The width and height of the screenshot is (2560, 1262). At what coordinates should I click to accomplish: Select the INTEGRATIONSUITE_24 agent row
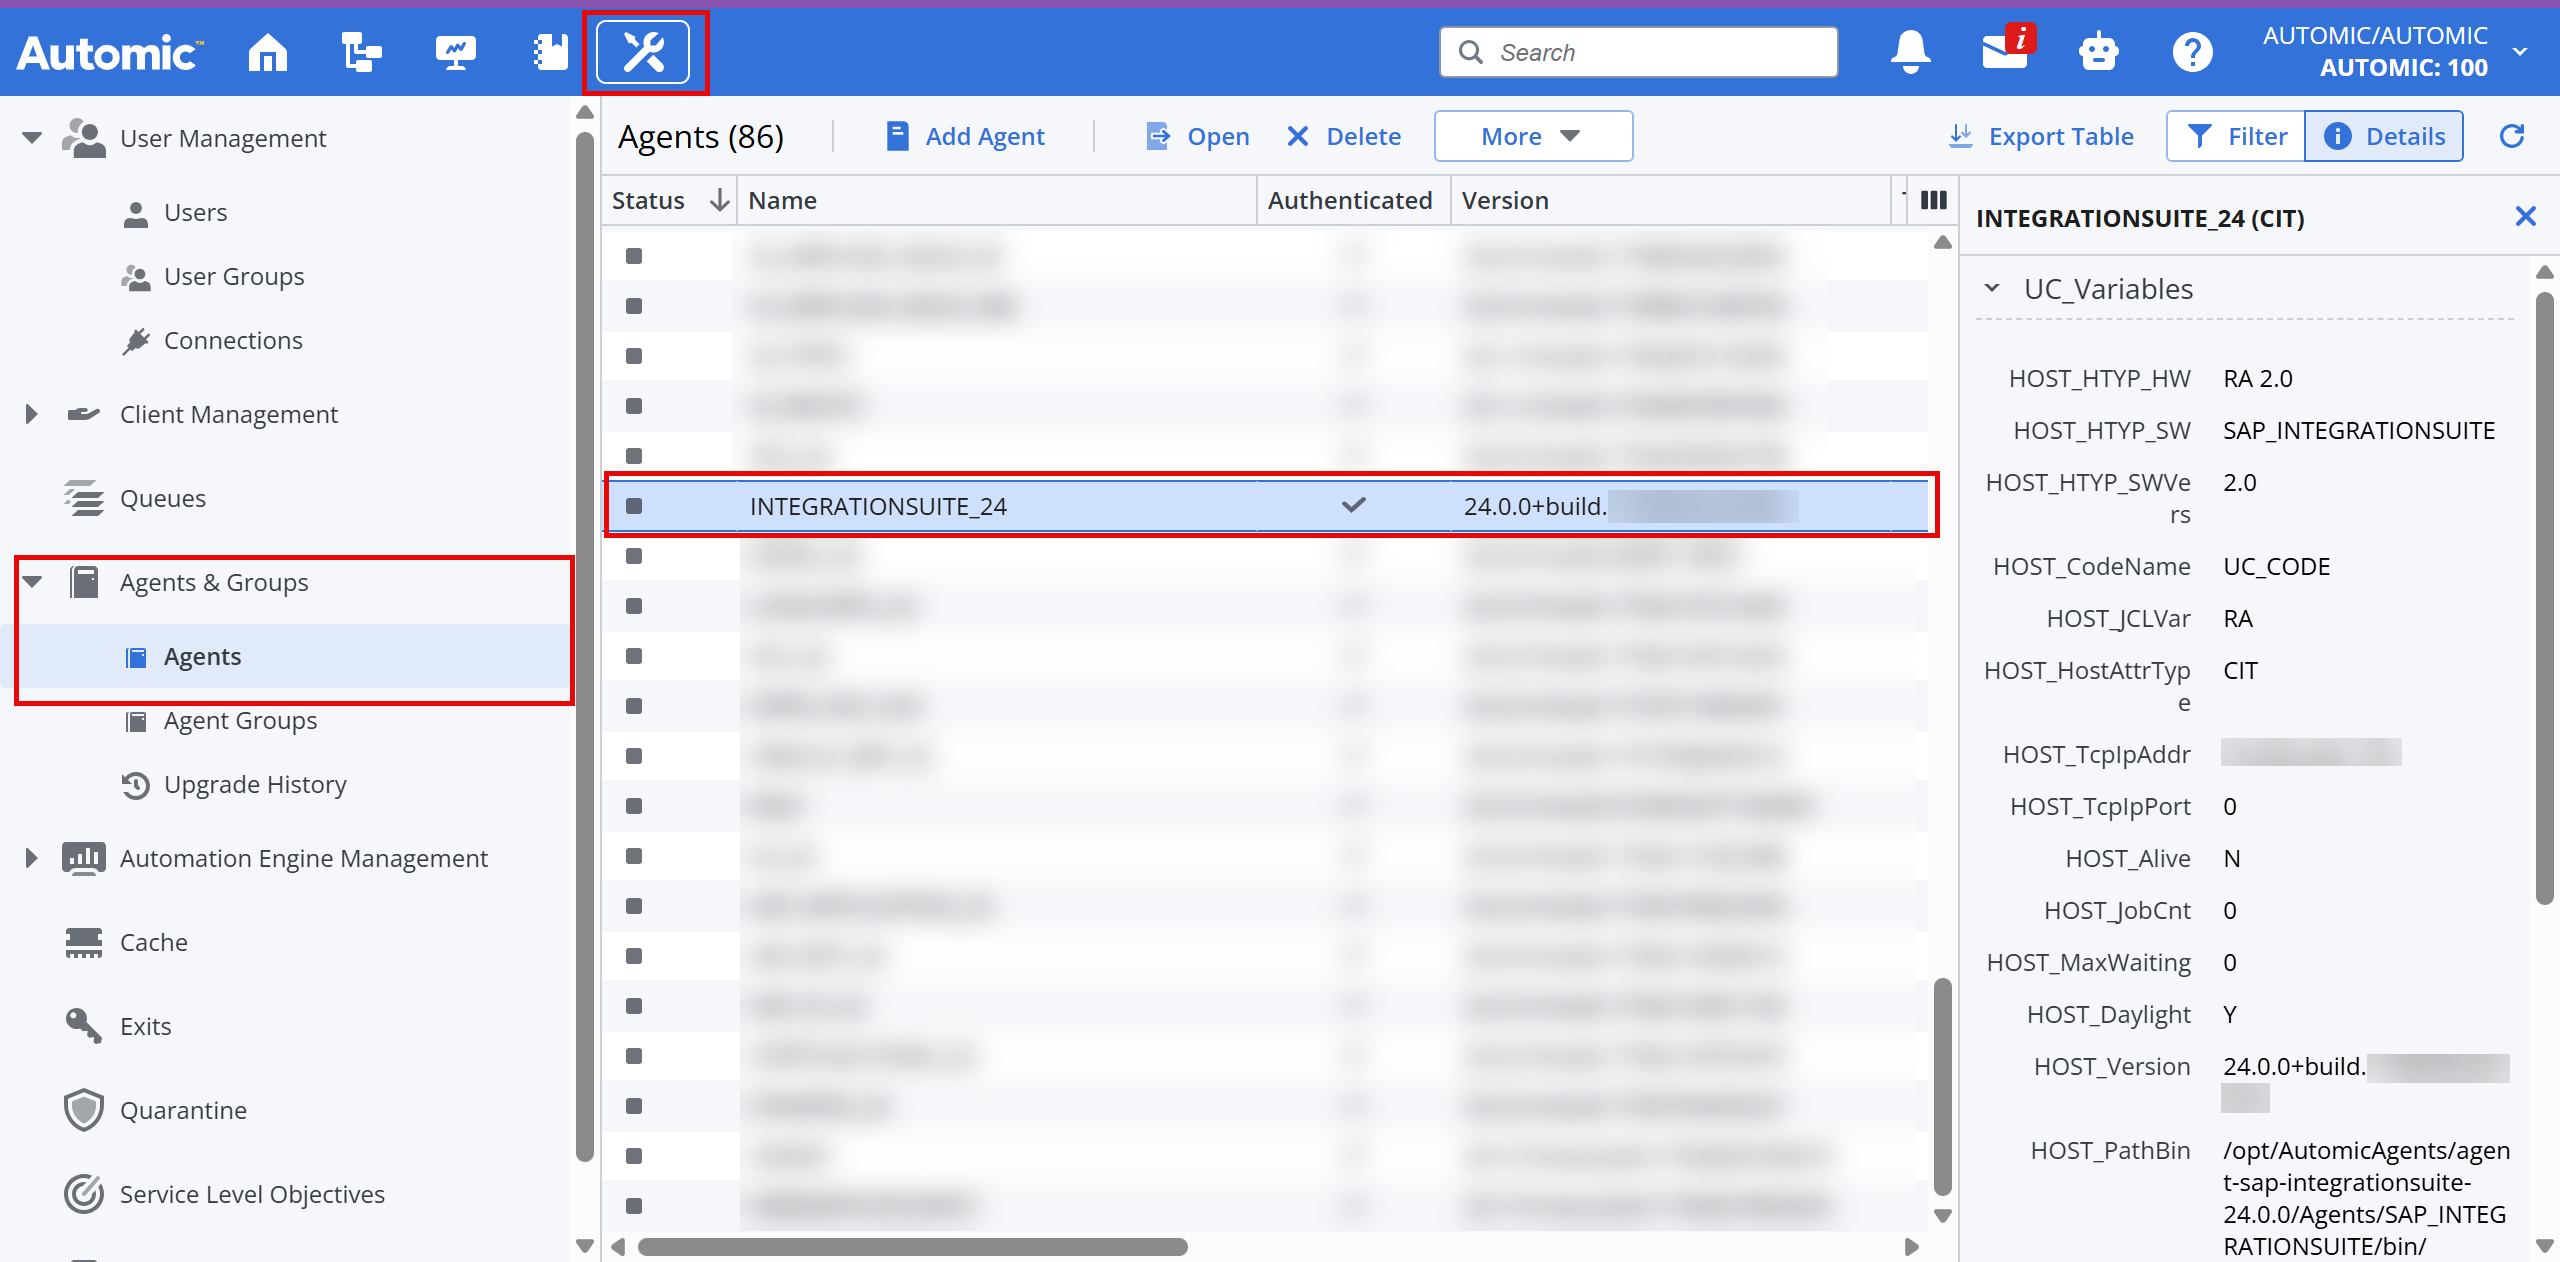coord(1266,506)
